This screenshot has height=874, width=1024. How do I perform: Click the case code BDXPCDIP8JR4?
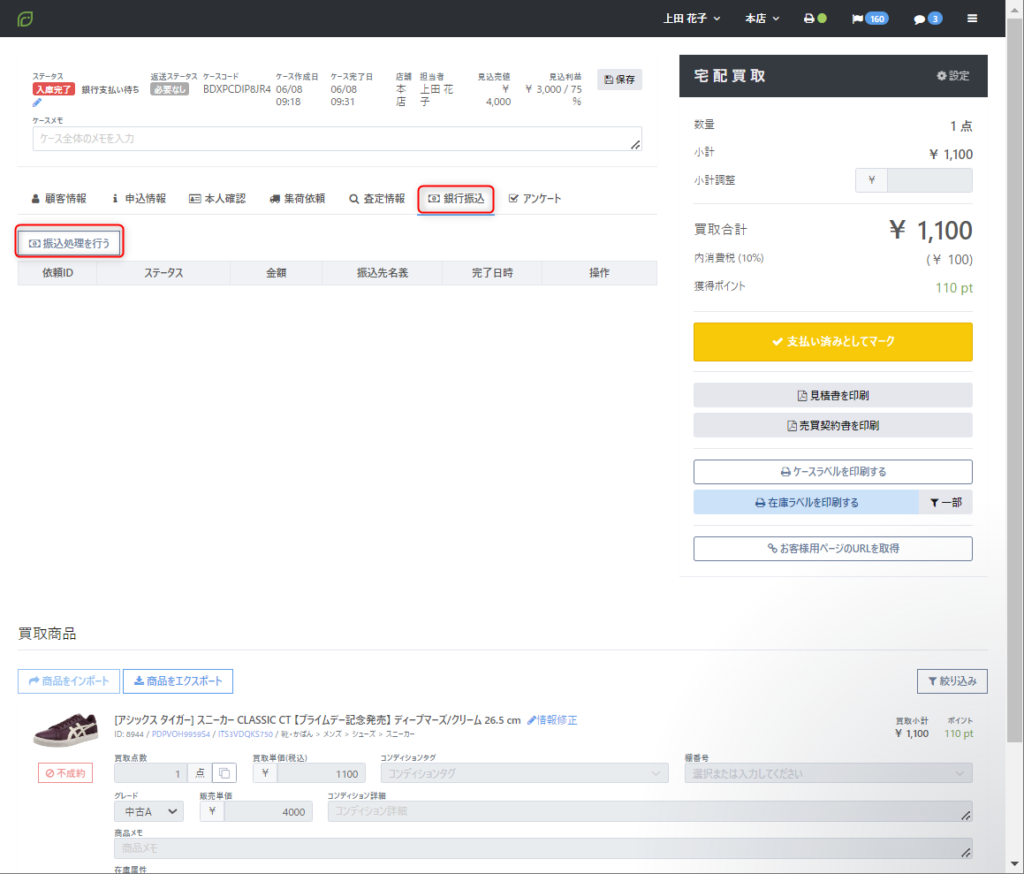[x=236, y=89]
